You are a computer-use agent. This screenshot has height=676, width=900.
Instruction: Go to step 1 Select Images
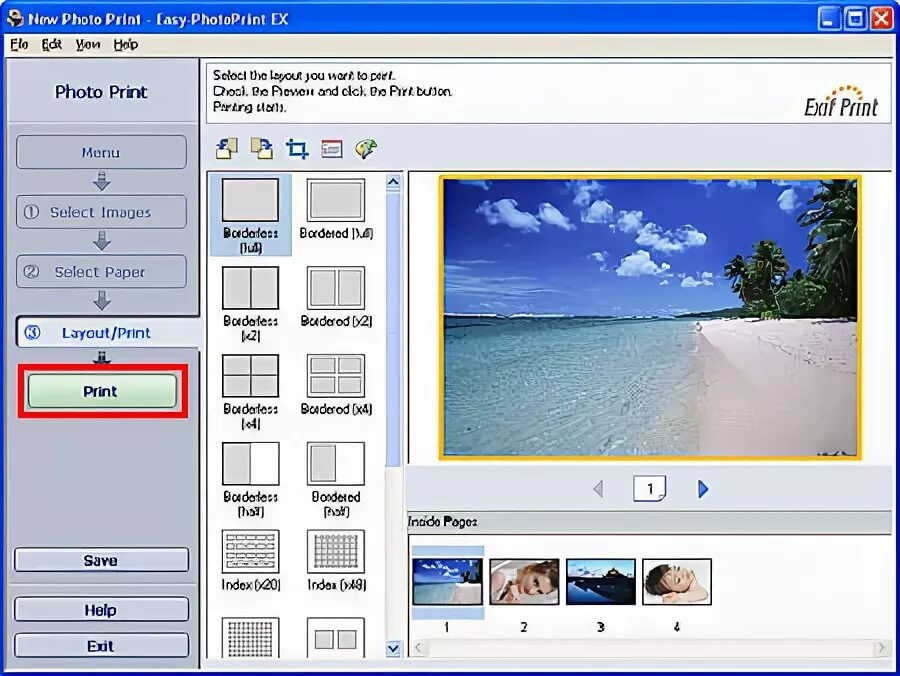(101, 212)
